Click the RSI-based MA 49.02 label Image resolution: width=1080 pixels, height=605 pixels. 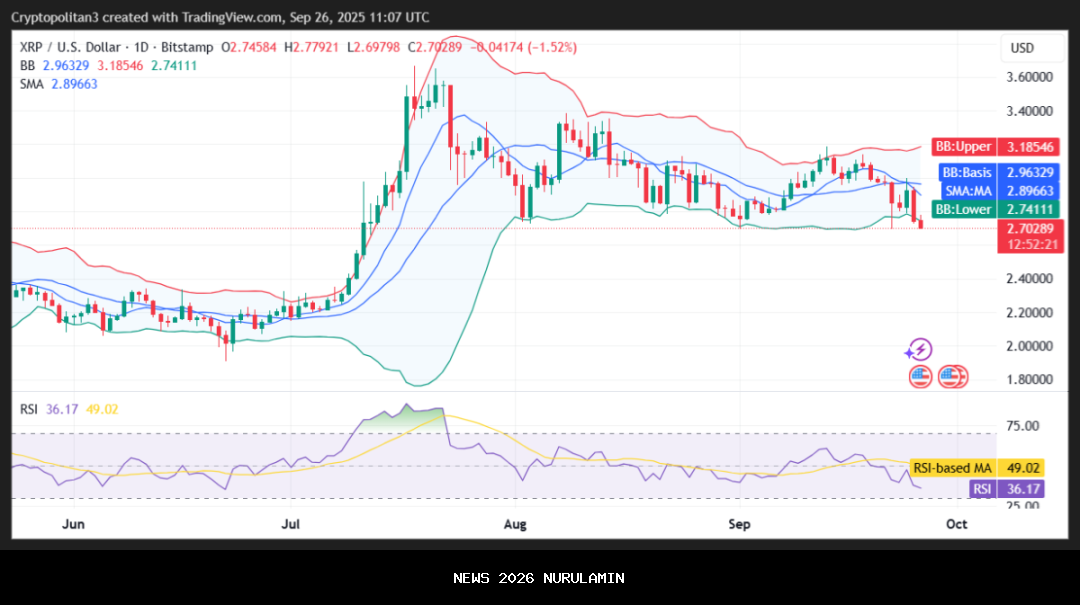coord(977,468)
